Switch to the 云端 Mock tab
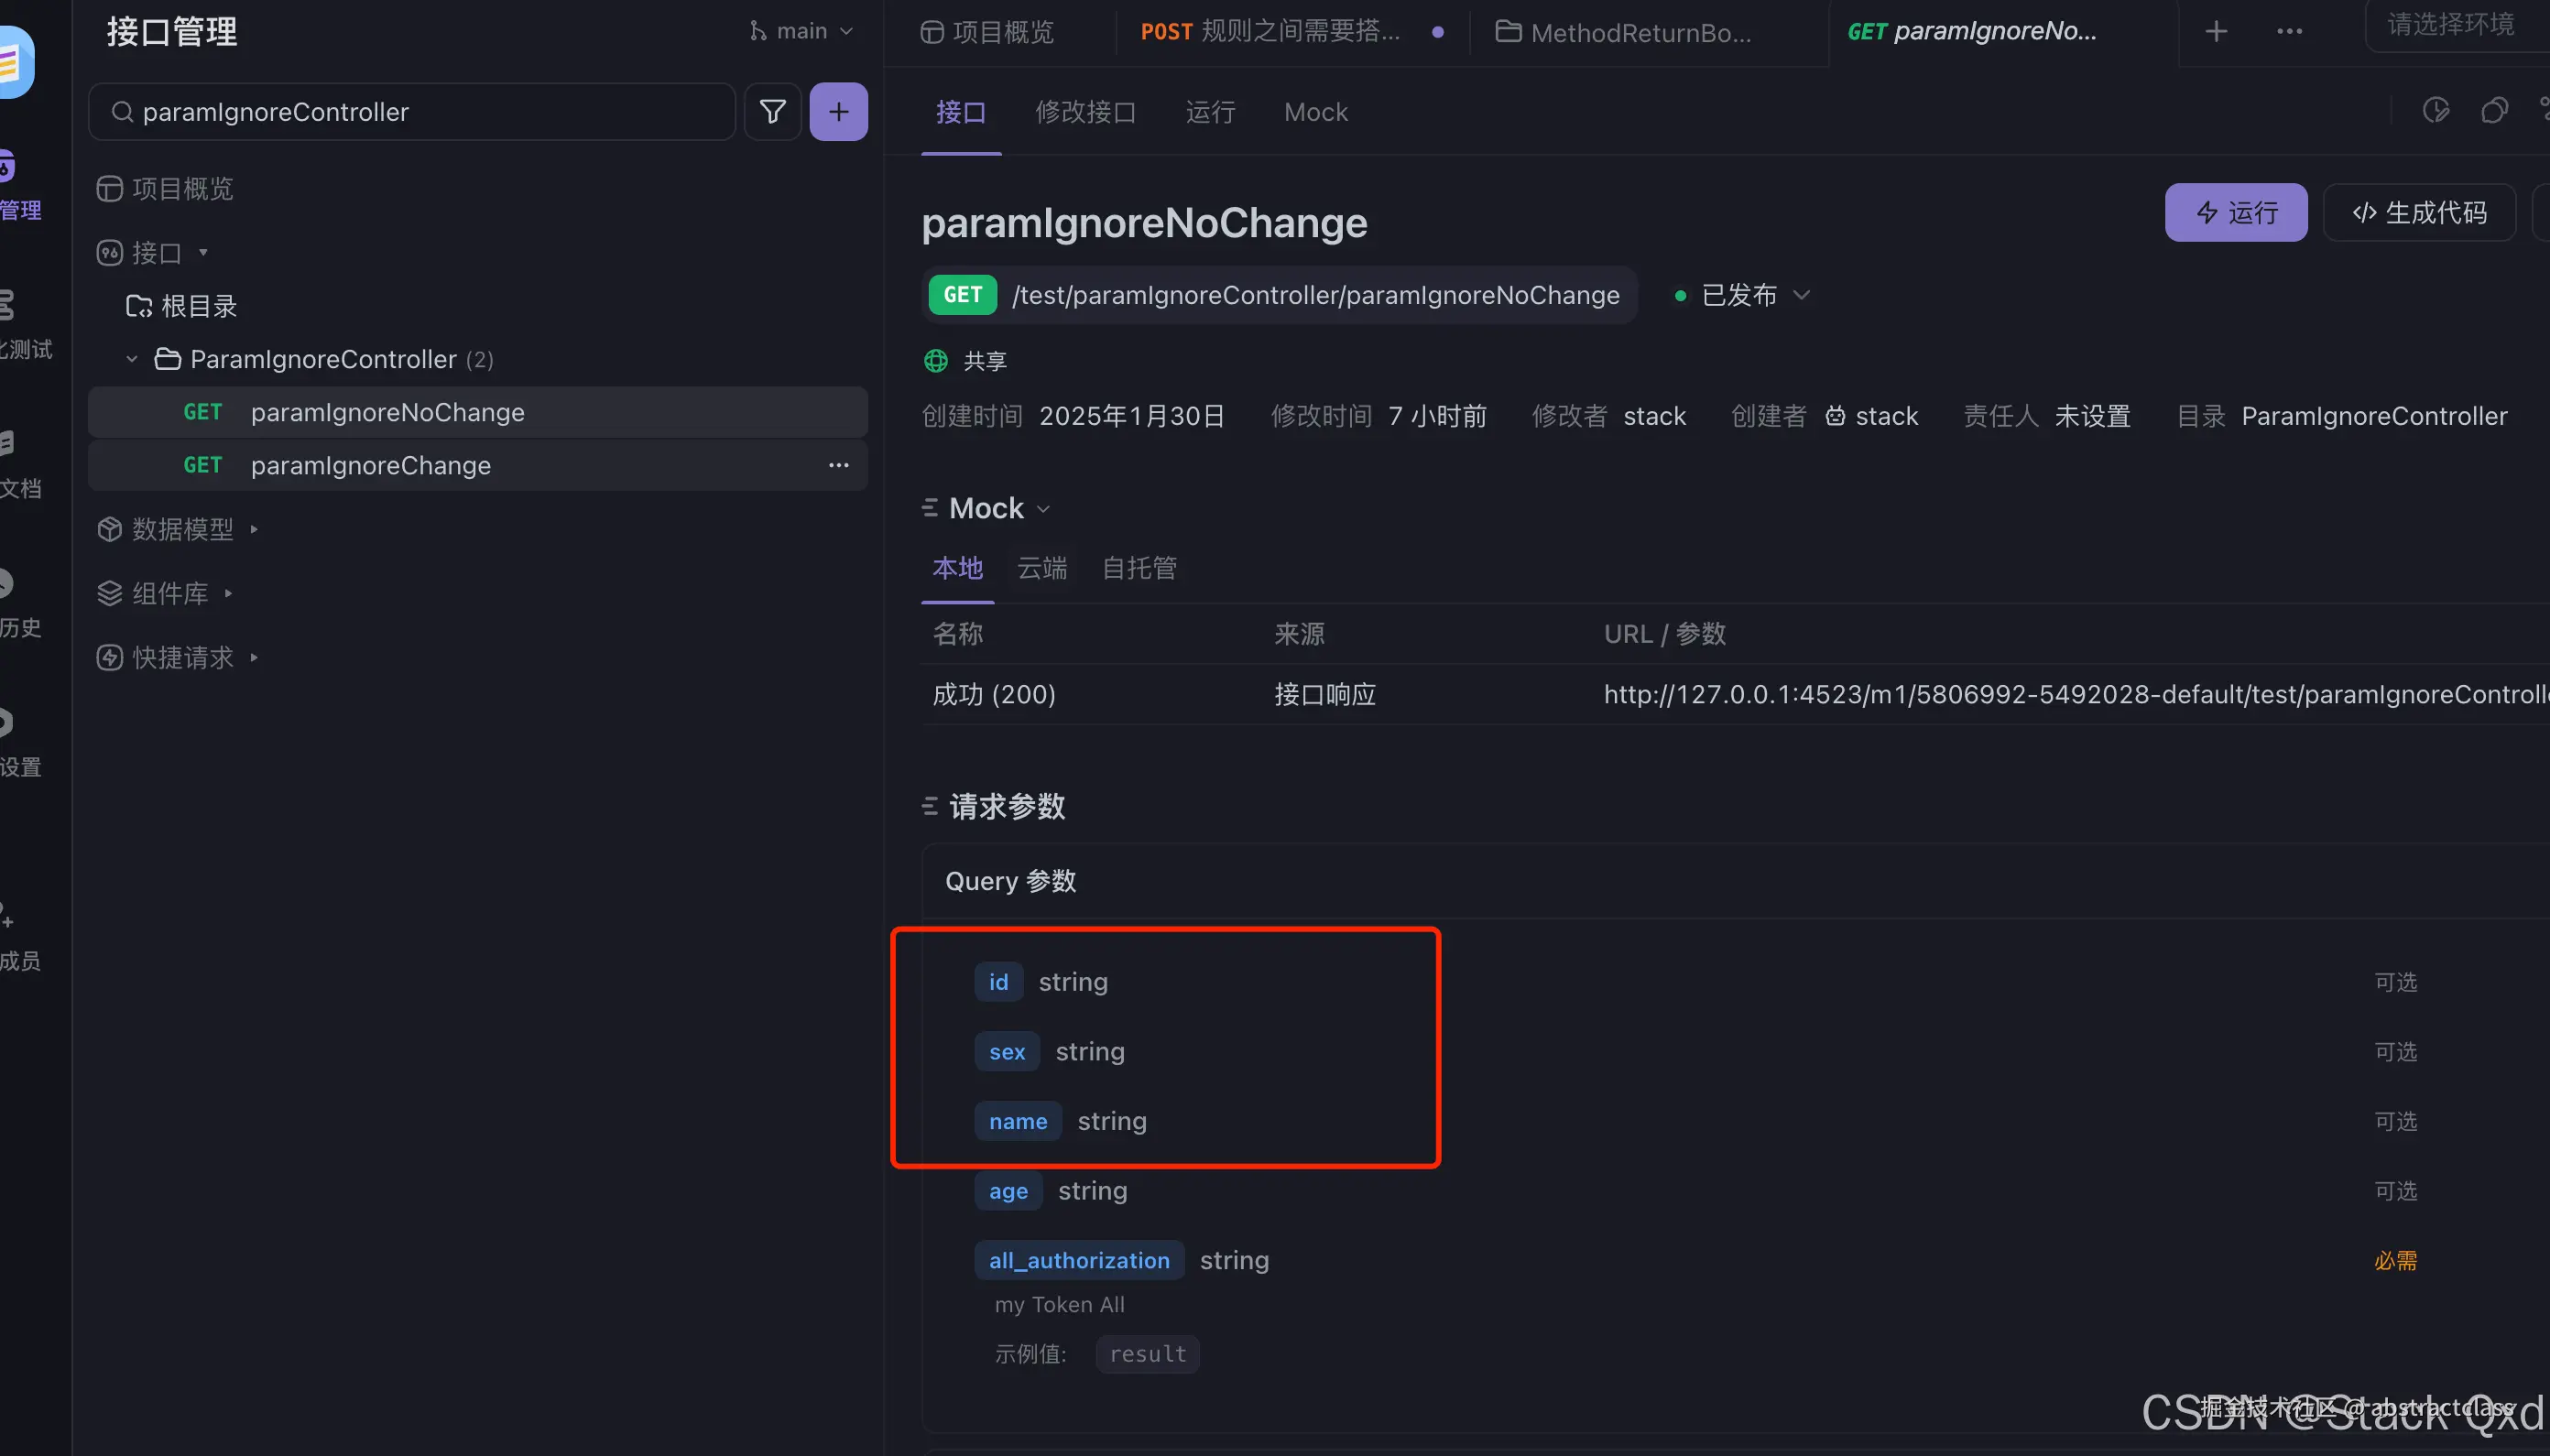Image resolution: width=2550 pixels, height=1456 pixels. (x=1041, y=568)
